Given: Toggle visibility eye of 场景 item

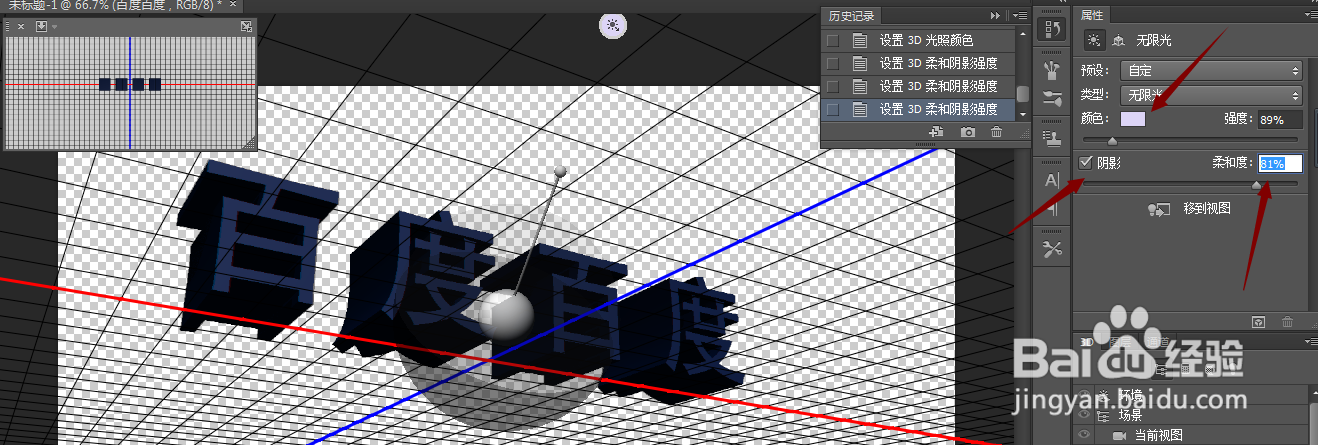Looking at the screenshot, I should (x=1086, y=414).
